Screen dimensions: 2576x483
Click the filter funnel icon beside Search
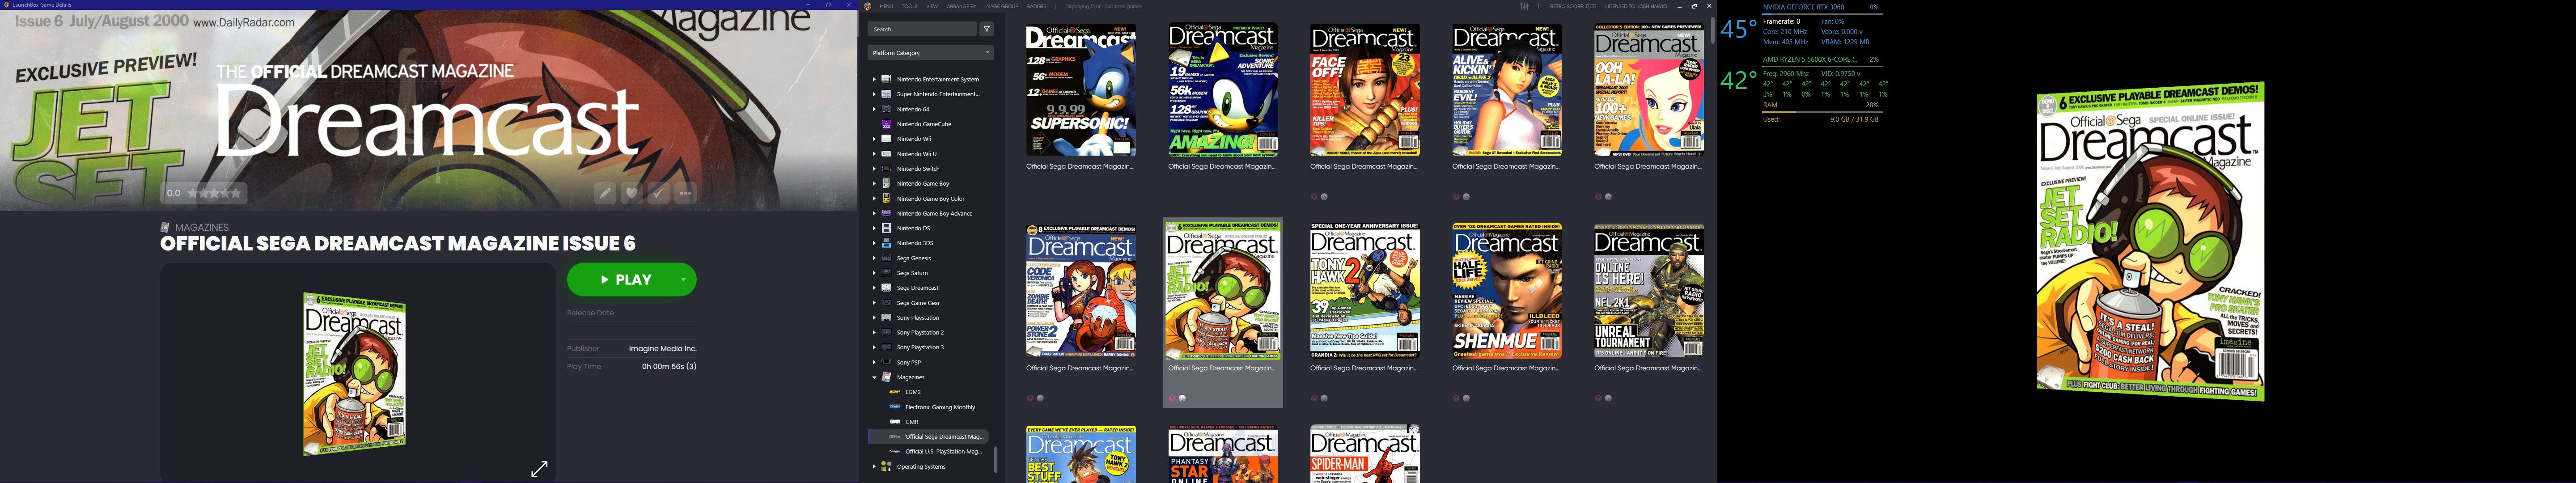(986, 29)
